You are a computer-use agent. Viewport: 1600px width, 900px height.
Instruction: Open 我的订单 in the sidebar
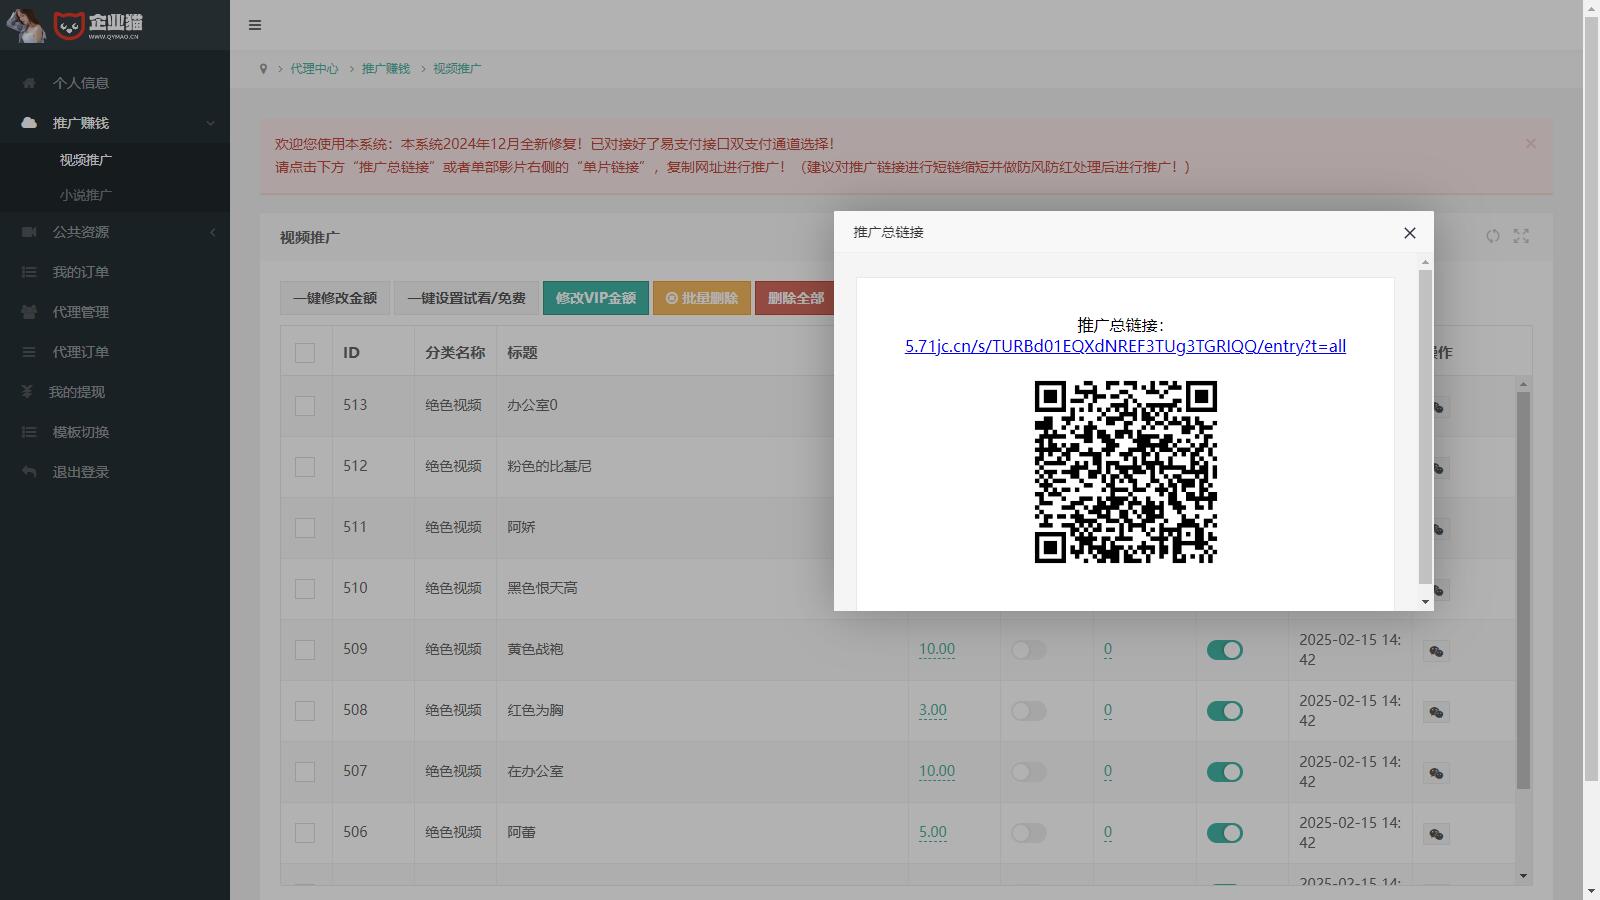pos(81,272)
